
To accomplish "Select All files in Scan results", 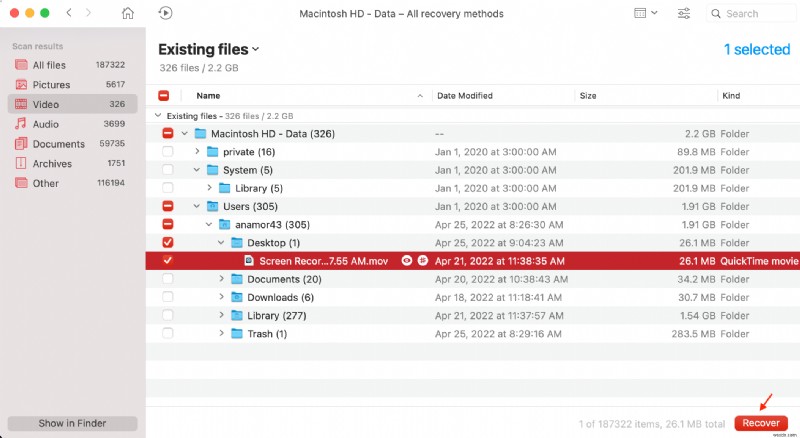I will click(72, 65).
